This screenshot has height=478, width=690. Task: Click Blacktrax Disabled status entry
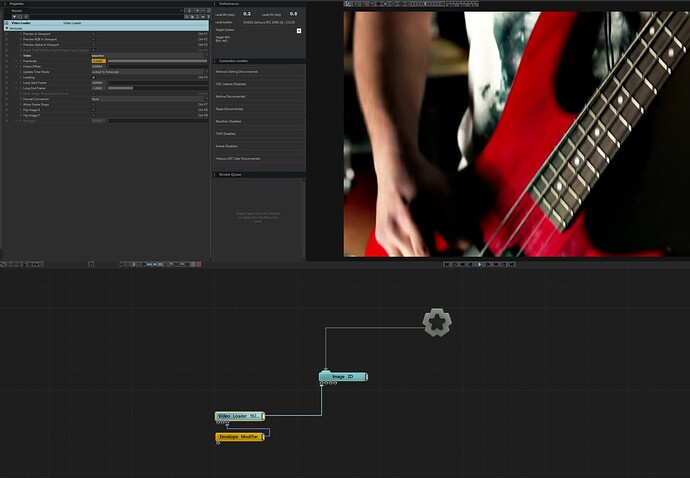260,121
